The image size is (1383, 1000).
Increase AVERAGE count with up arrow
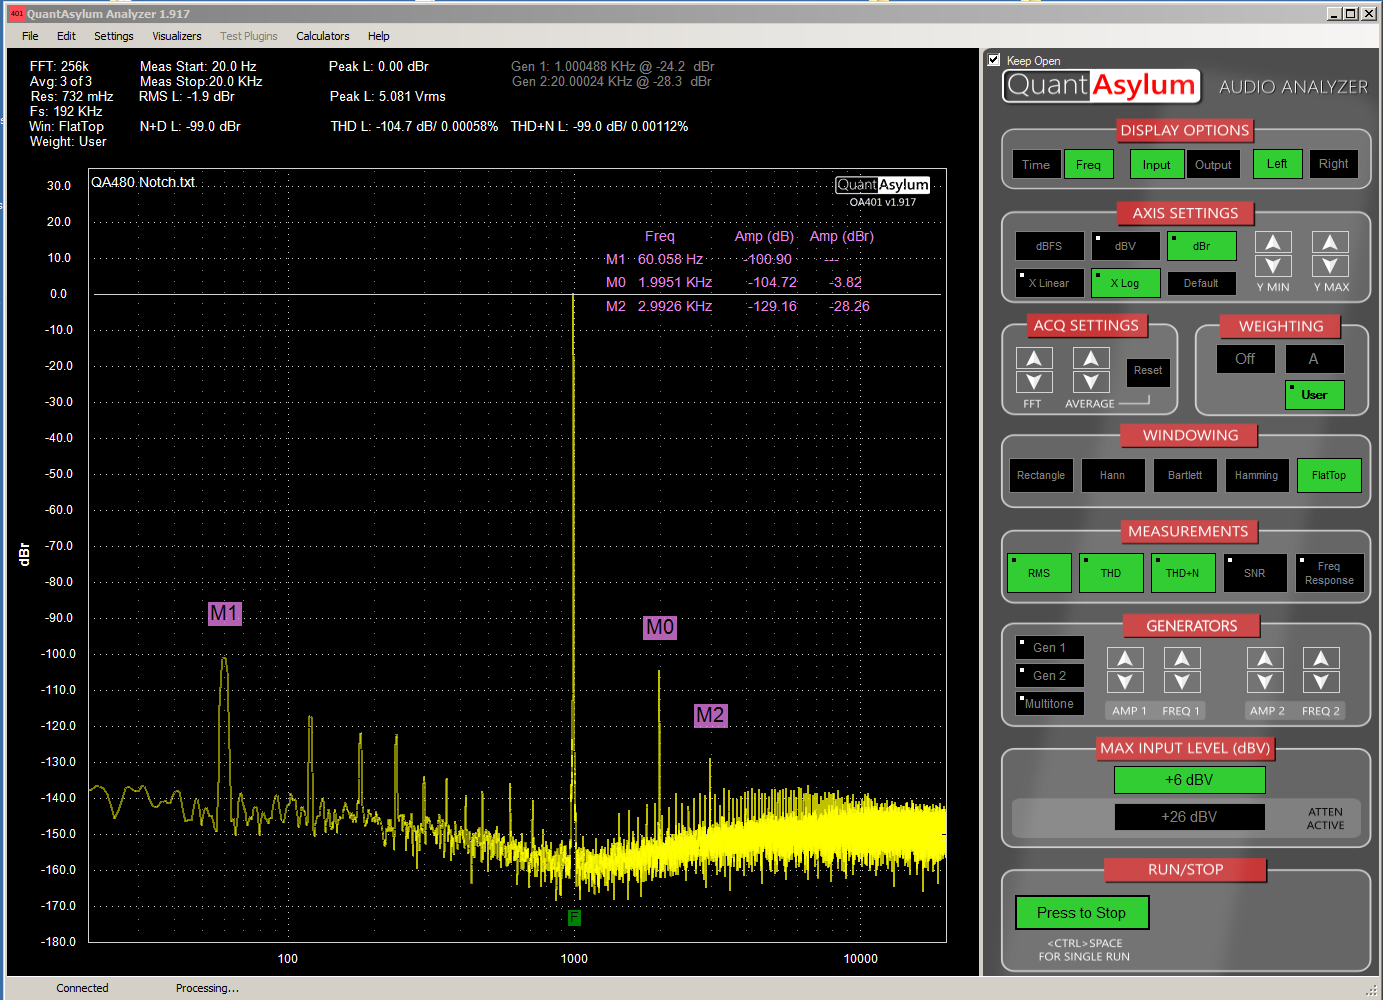(x=1091, y=358)
